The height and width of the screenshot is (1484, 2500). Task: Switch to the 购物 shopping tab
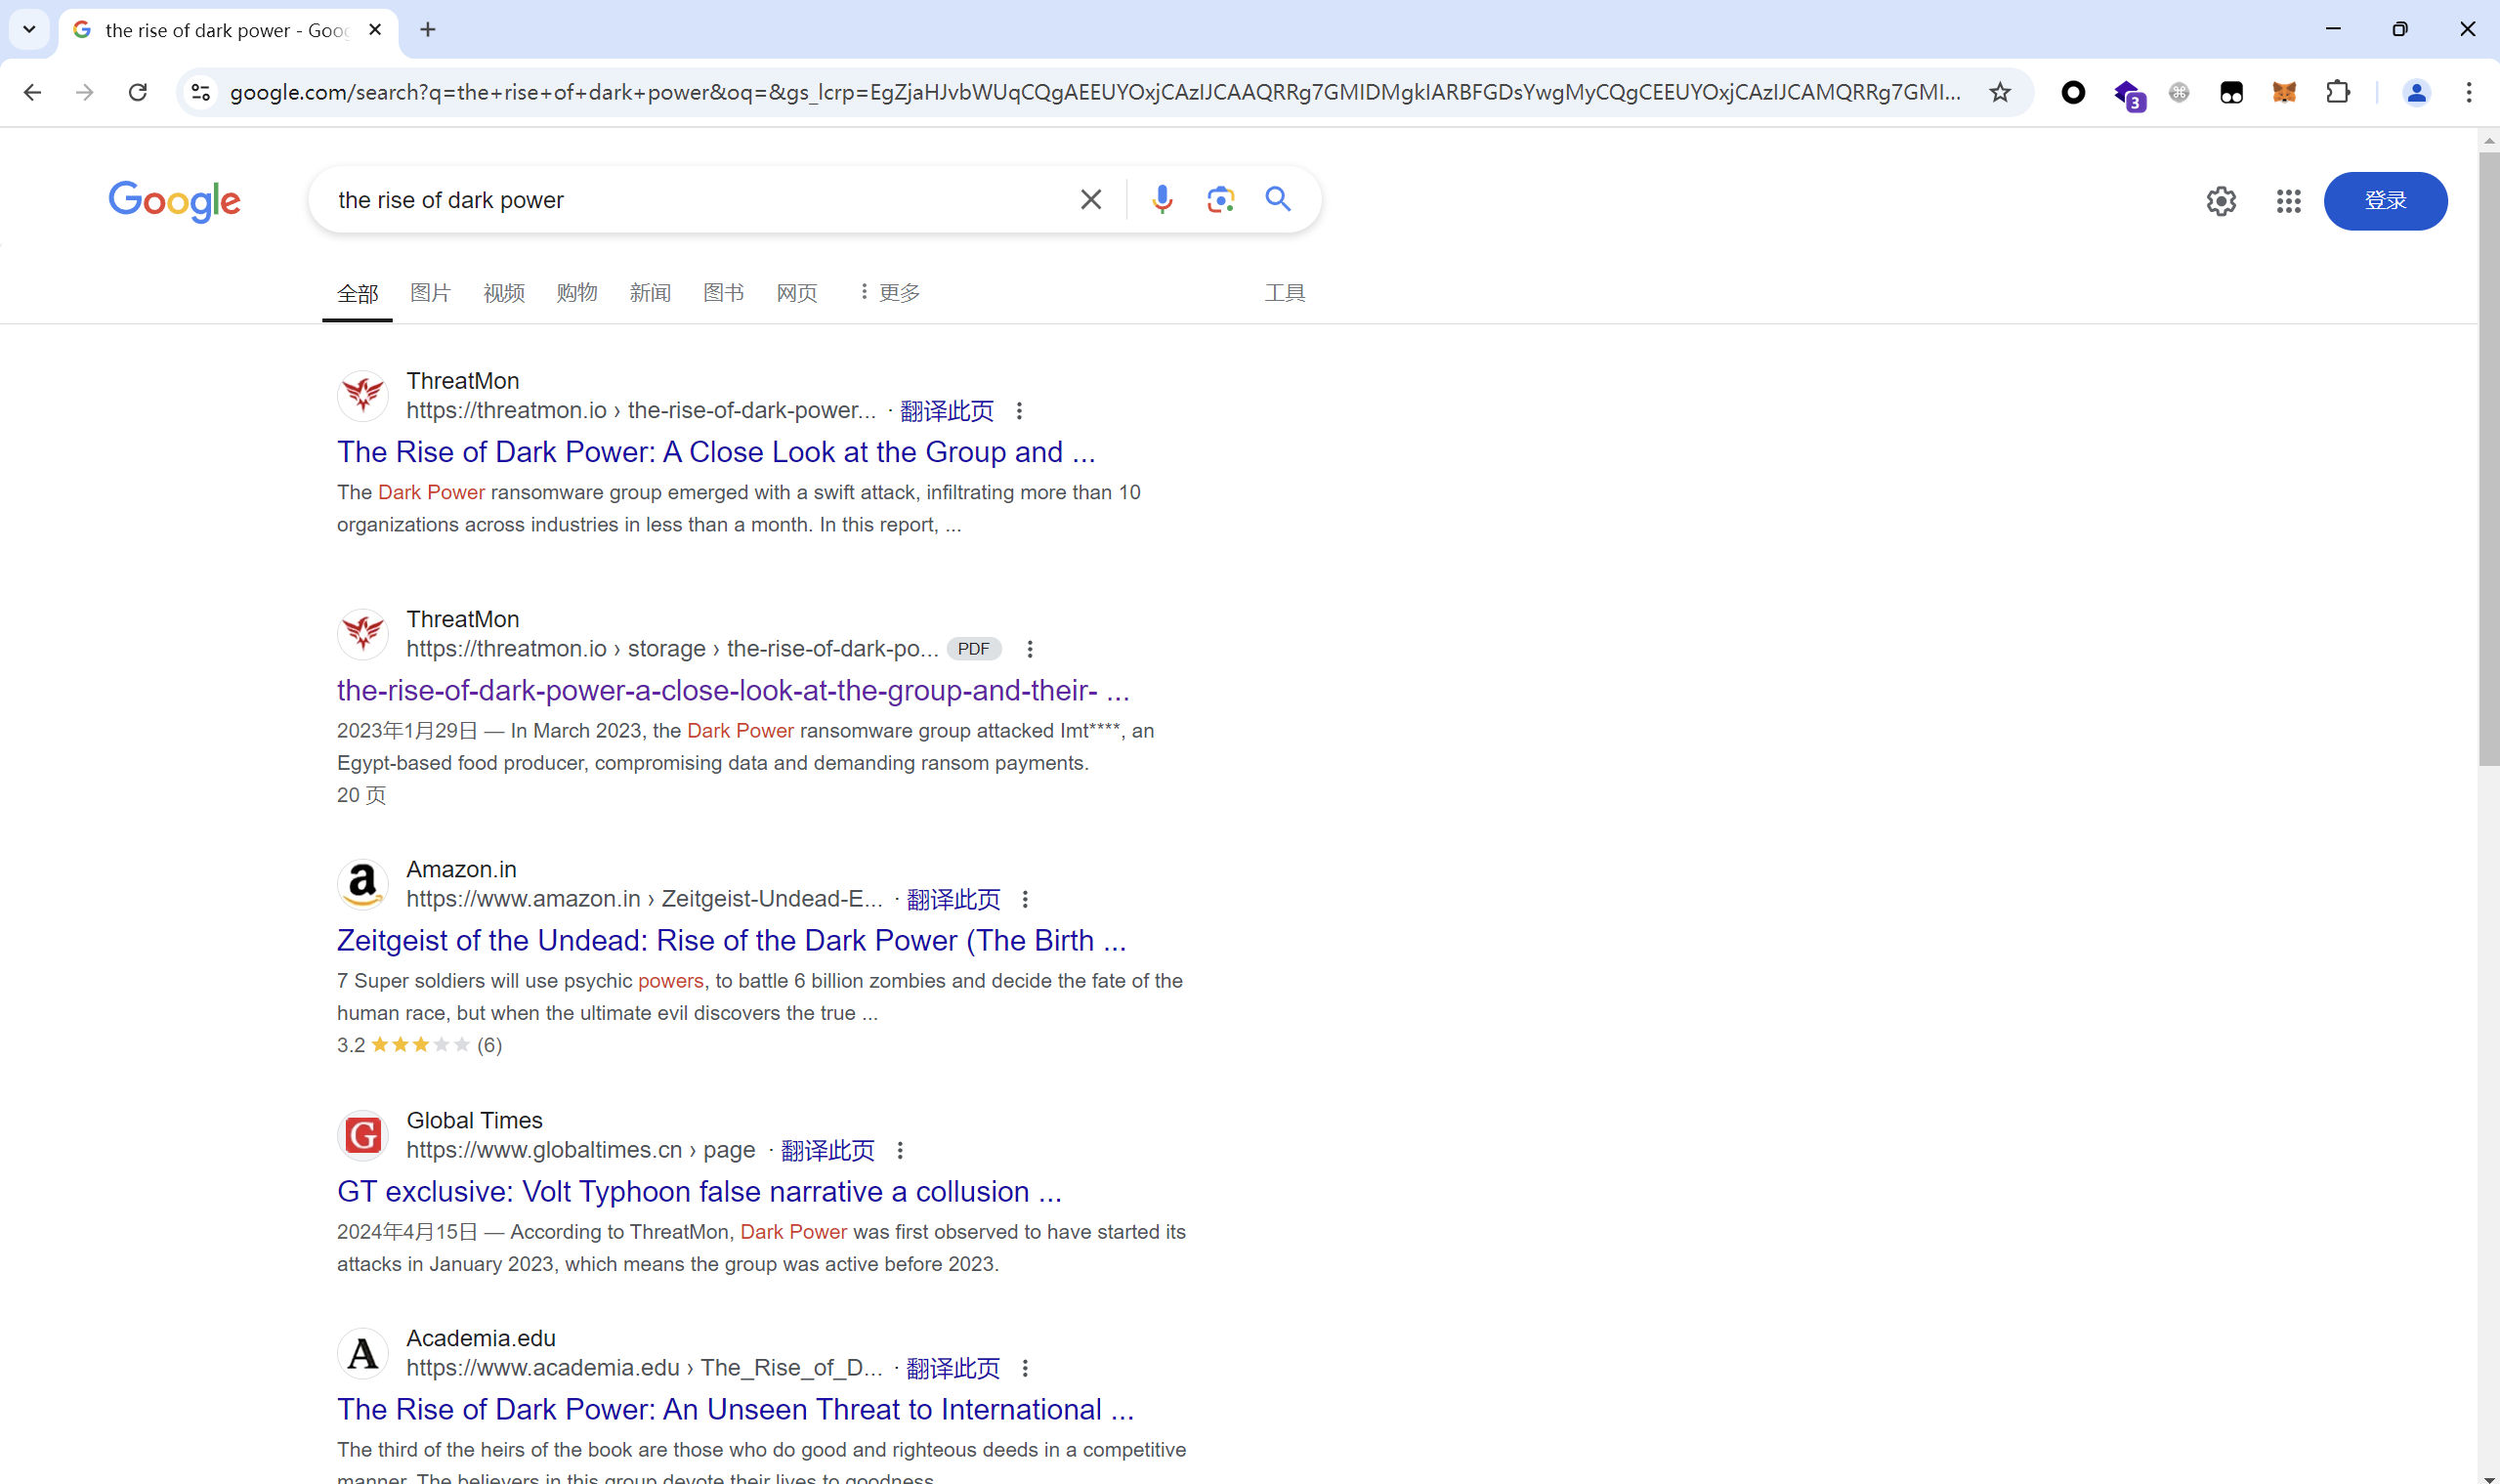(576, 293)
